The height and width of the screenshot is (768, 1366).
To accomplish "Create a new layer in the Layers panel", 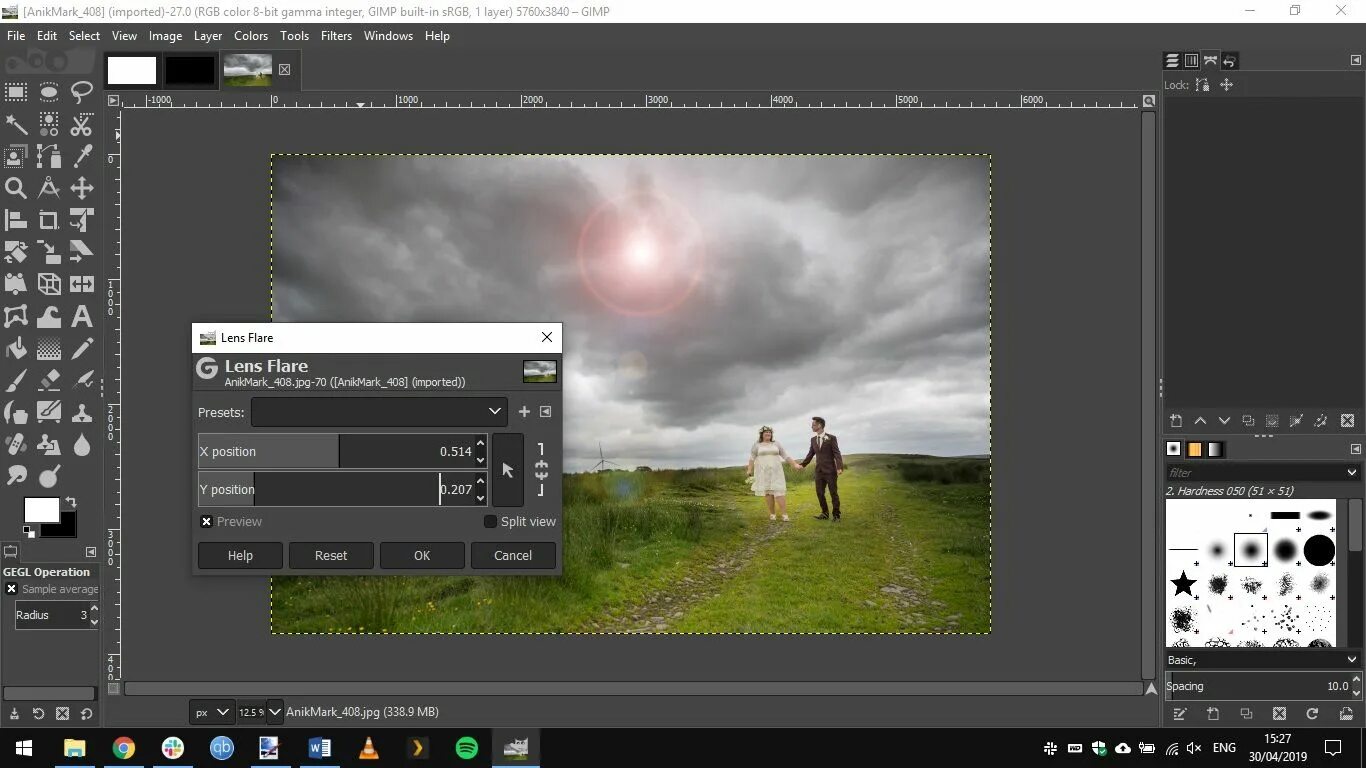I will [1176, 421].
